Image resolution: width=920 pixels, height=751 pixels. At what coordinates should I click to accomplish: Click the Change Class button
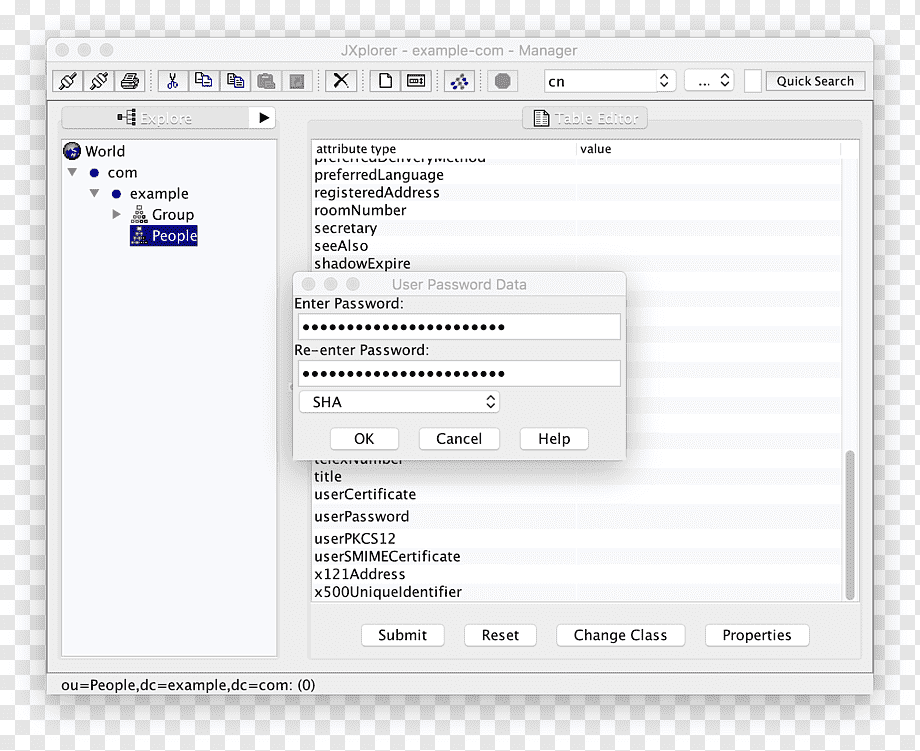620,635
